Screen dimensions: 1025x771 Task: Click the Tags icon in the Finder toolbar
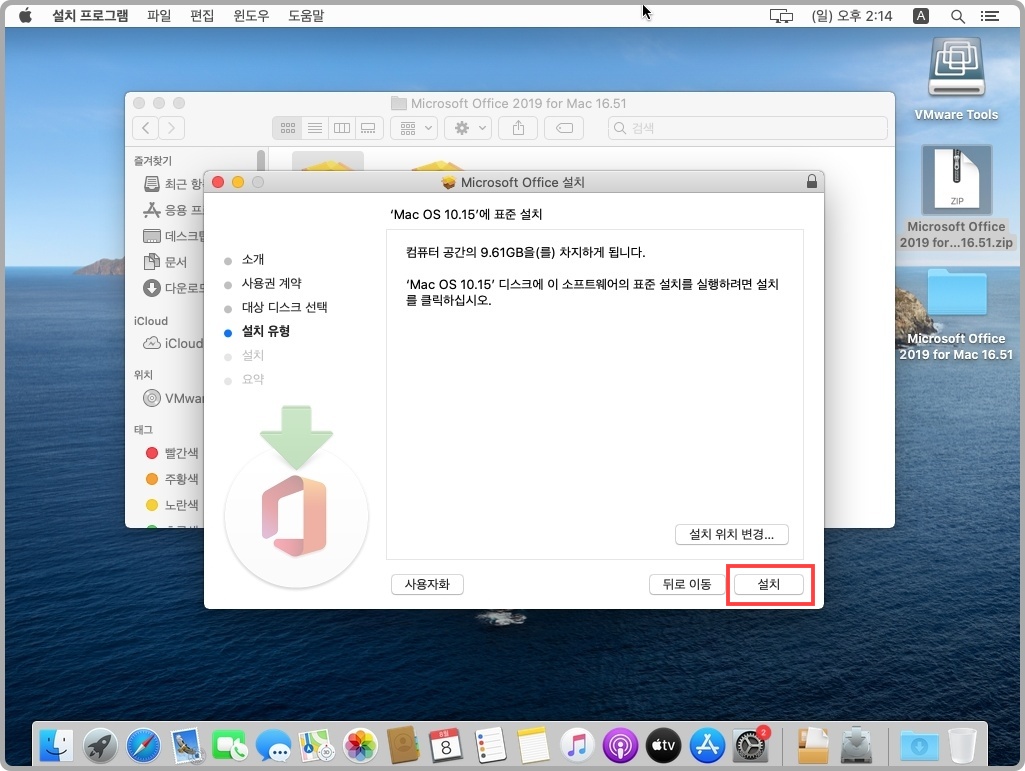tap(562, 128)
